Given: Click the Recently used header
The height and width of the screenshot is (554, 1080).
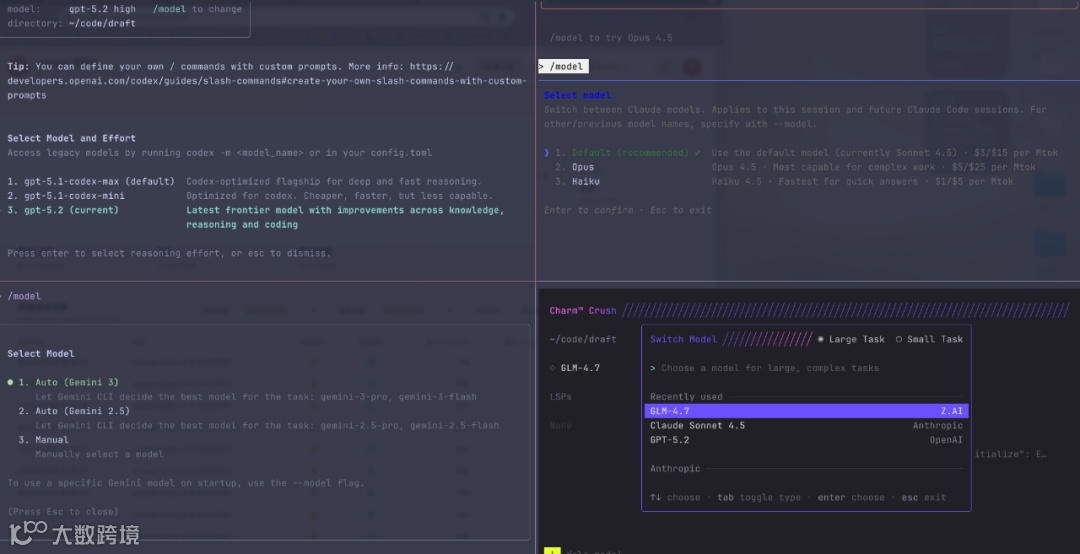Looking at the screenshot, I should [686, 397].
